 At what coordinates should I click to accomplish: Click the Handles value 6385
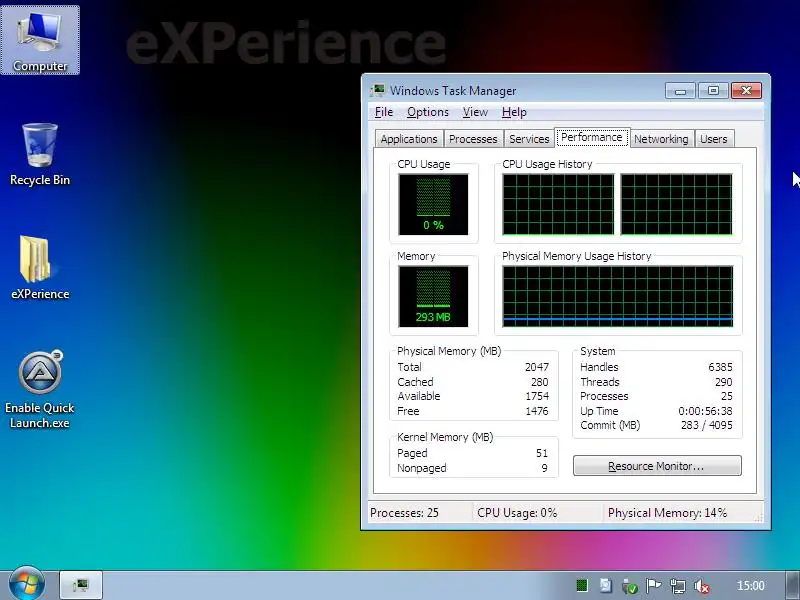[720, 367]
